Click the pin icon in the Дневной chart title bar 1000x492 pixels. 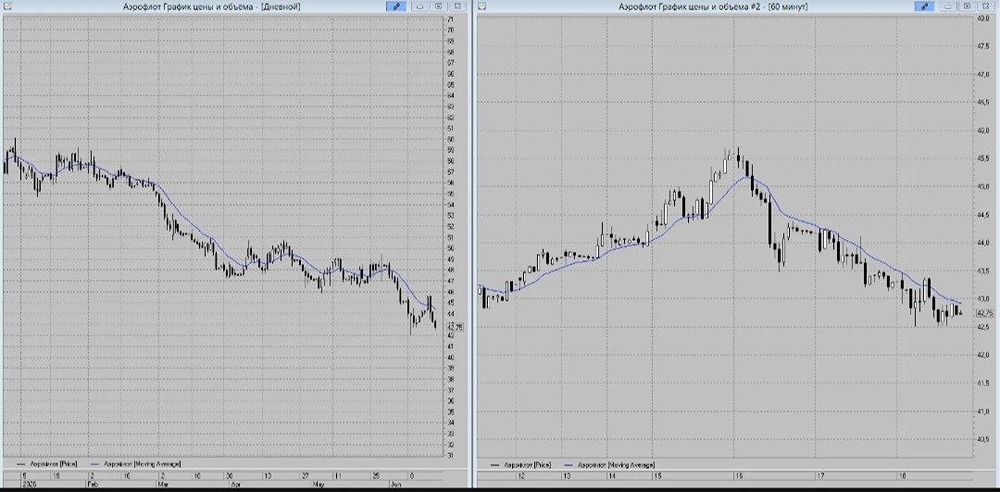coord(395,6)
